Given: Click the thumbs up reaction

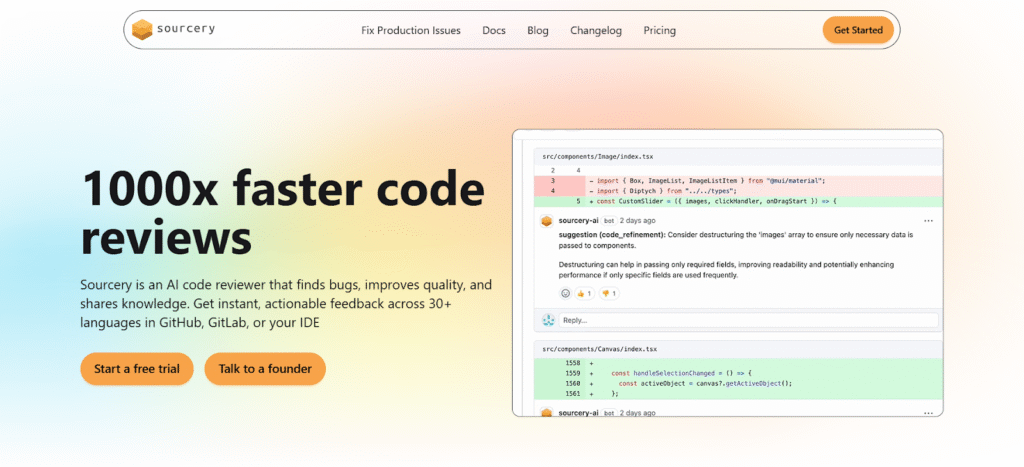Looking at the screenshot, I should click(x=583, y=293).
